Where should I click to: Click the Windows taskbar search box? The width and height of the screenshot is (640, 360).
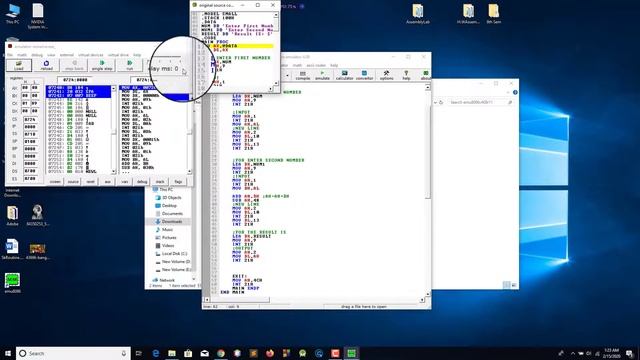point(73,353)
